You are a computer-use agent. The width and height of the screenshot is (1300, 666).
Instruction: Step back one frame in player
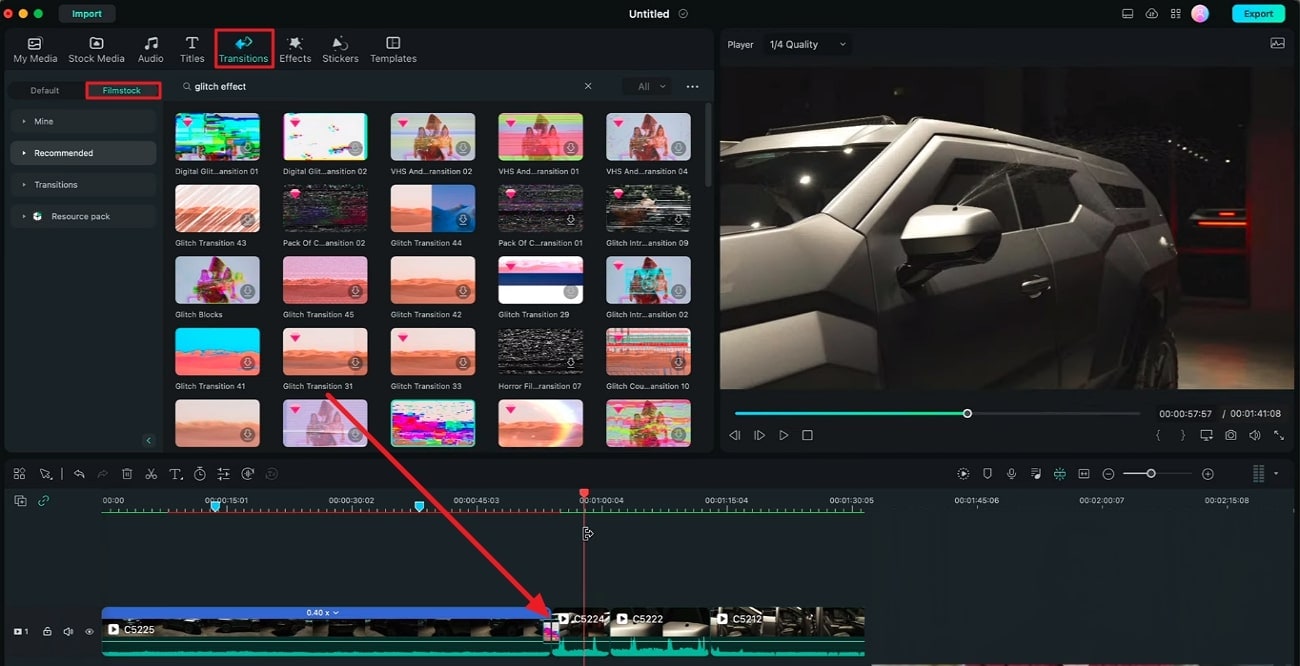pos(735,436)
